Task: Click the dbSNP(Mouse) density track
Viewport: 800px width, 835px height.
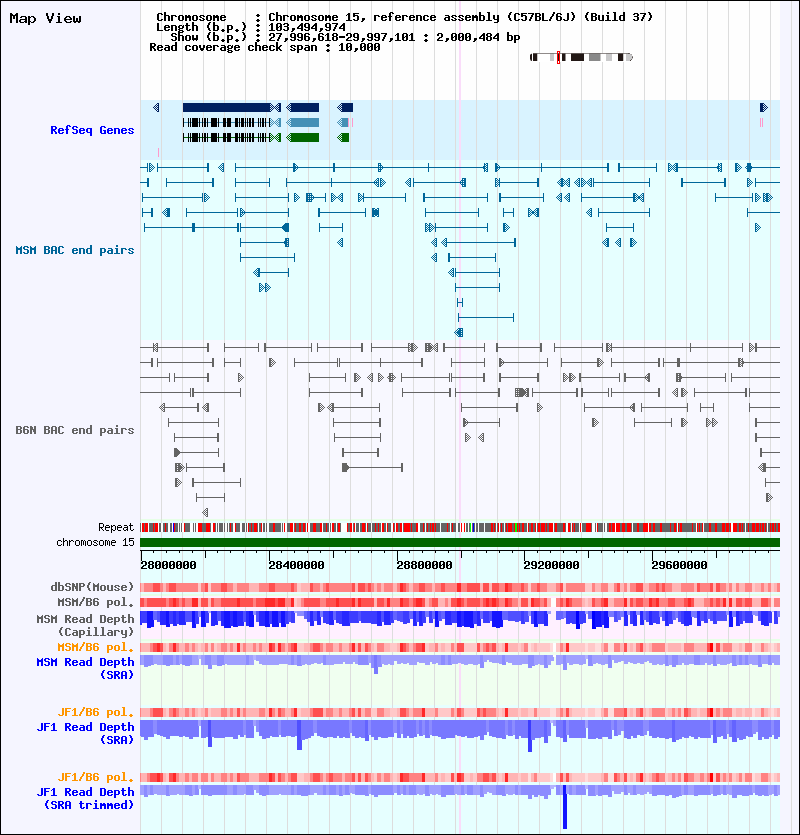Action: pyautogui.click(x=460, y=587)
